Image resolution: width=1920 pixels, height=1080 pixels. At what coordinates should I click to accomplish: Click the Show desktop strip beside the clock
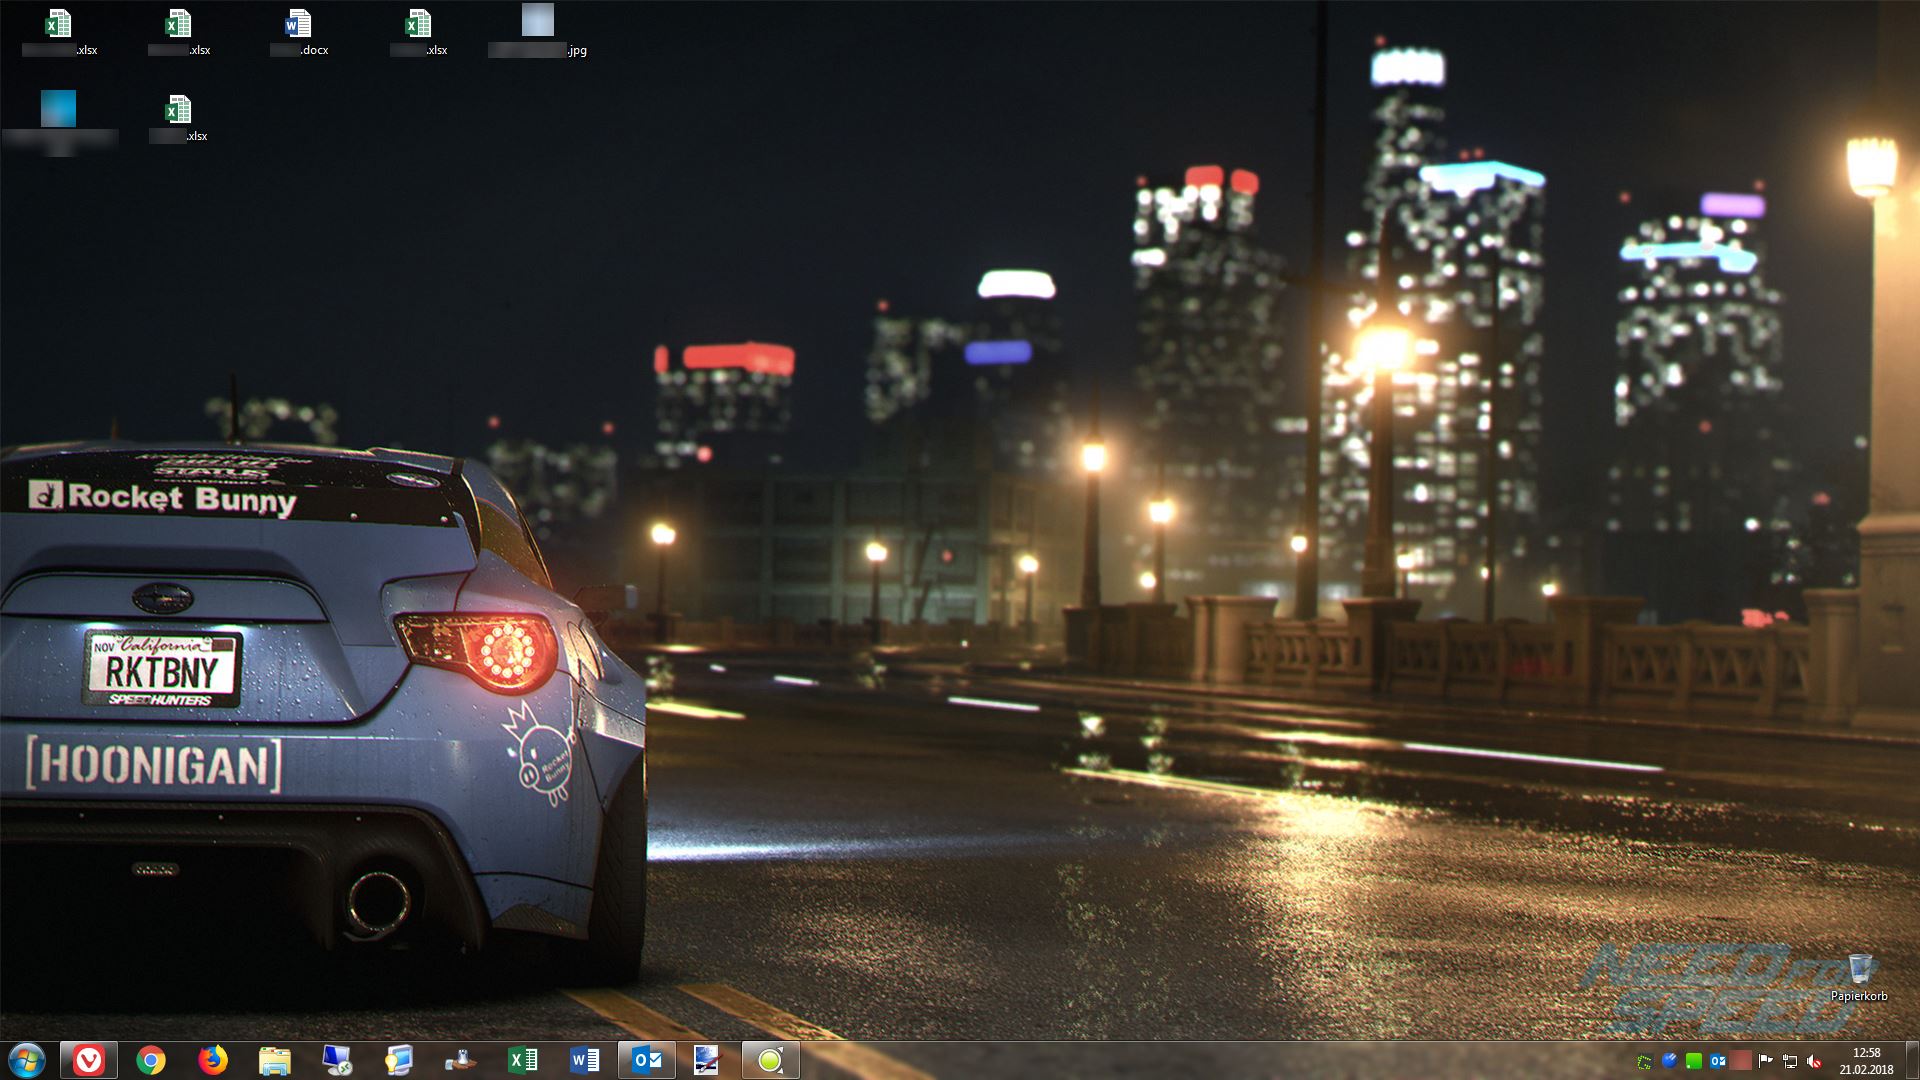1912,1060
